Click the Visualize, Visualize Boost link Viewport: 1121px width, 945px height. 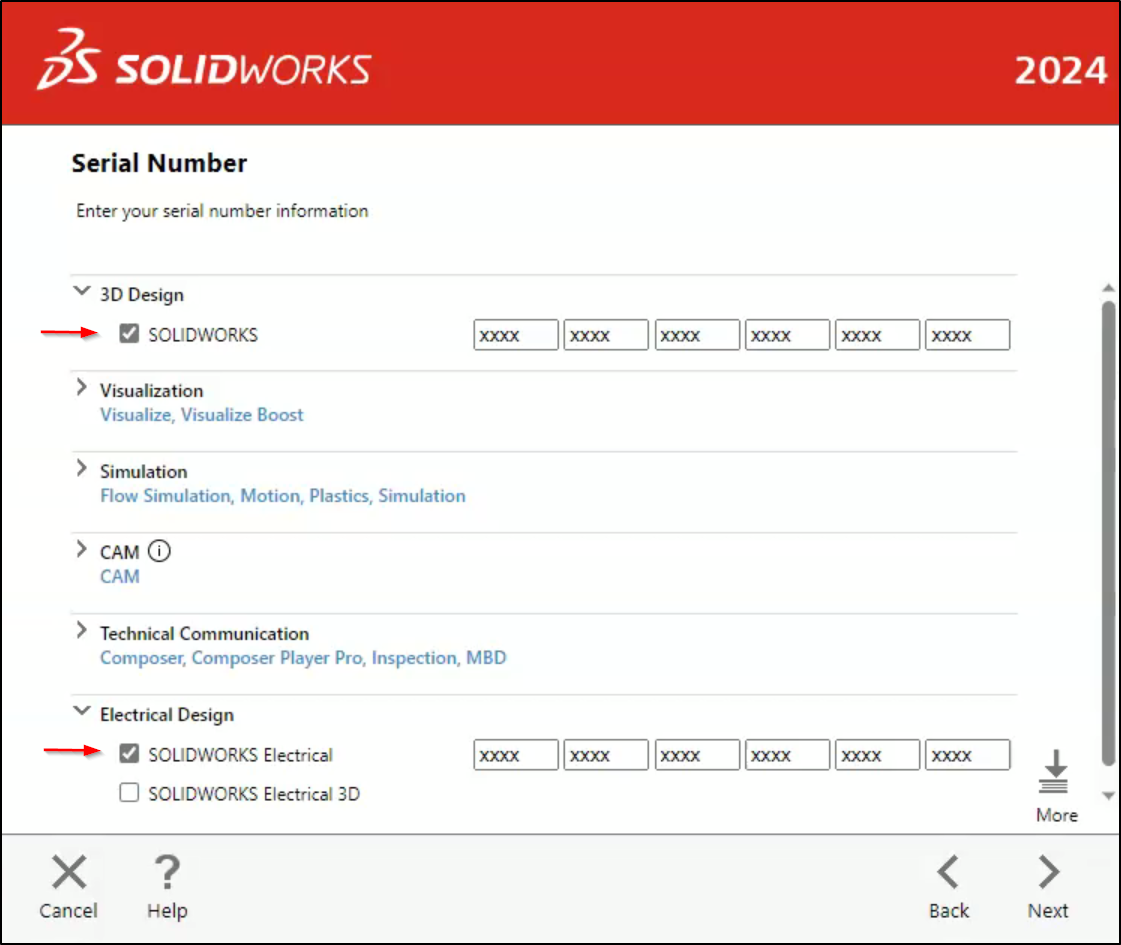pos(202,415)
